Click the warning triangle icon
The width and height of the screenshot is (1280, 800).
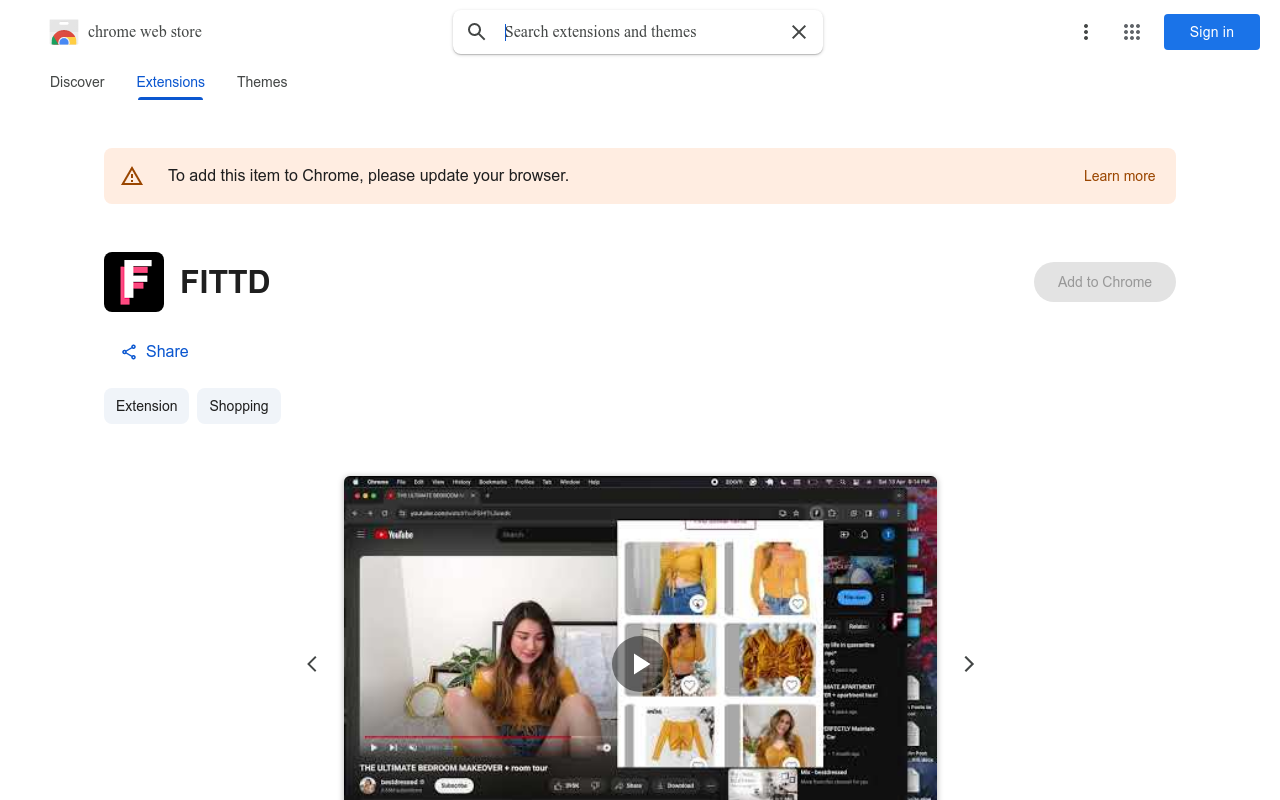132,176
